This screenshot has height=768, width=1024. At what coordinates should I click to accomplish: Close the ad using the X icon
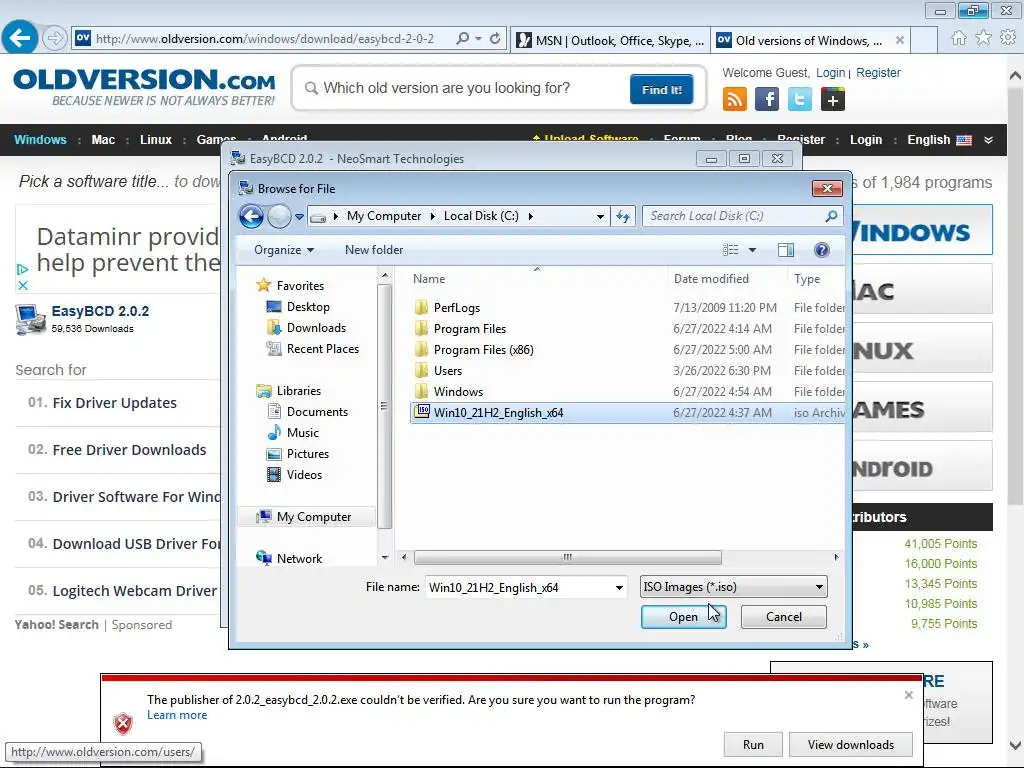pos(23,285)
